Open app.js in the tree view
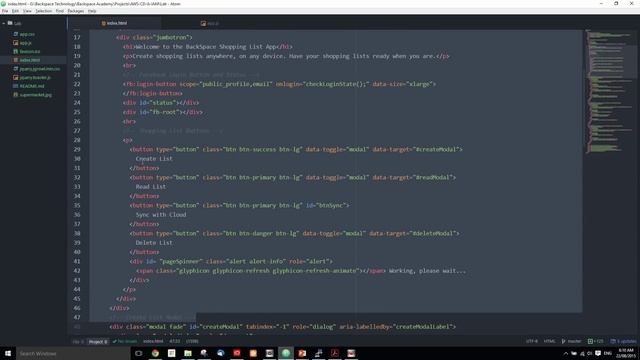Image resolution: width=640 pixels, height=360 pixels. click(25, 43)
